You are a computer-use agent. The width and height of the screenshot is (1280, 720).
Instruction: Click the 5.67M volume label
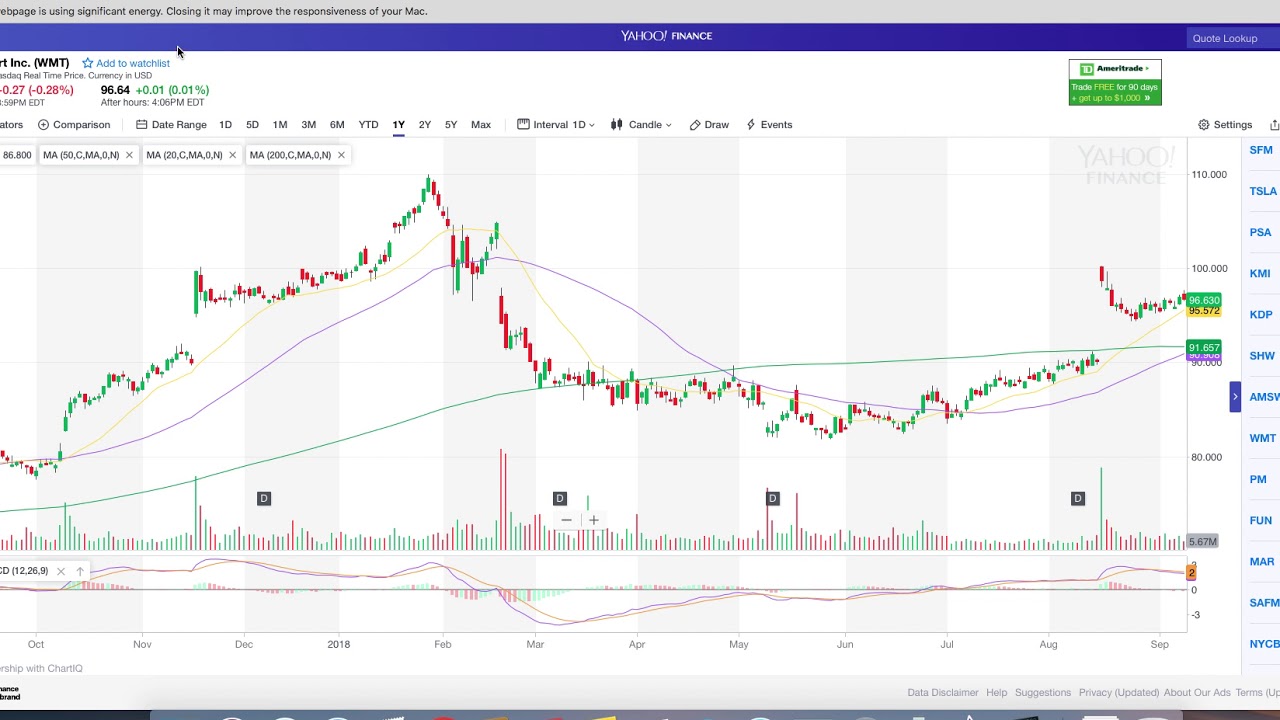click(1203, 542)
